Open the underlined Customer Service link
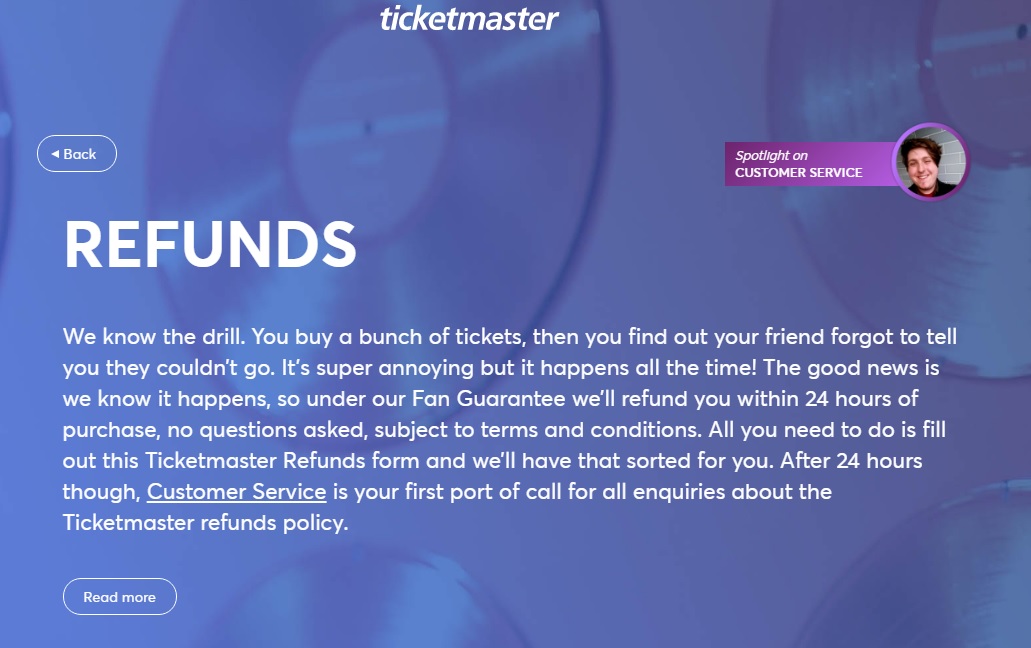 (236, 492)
